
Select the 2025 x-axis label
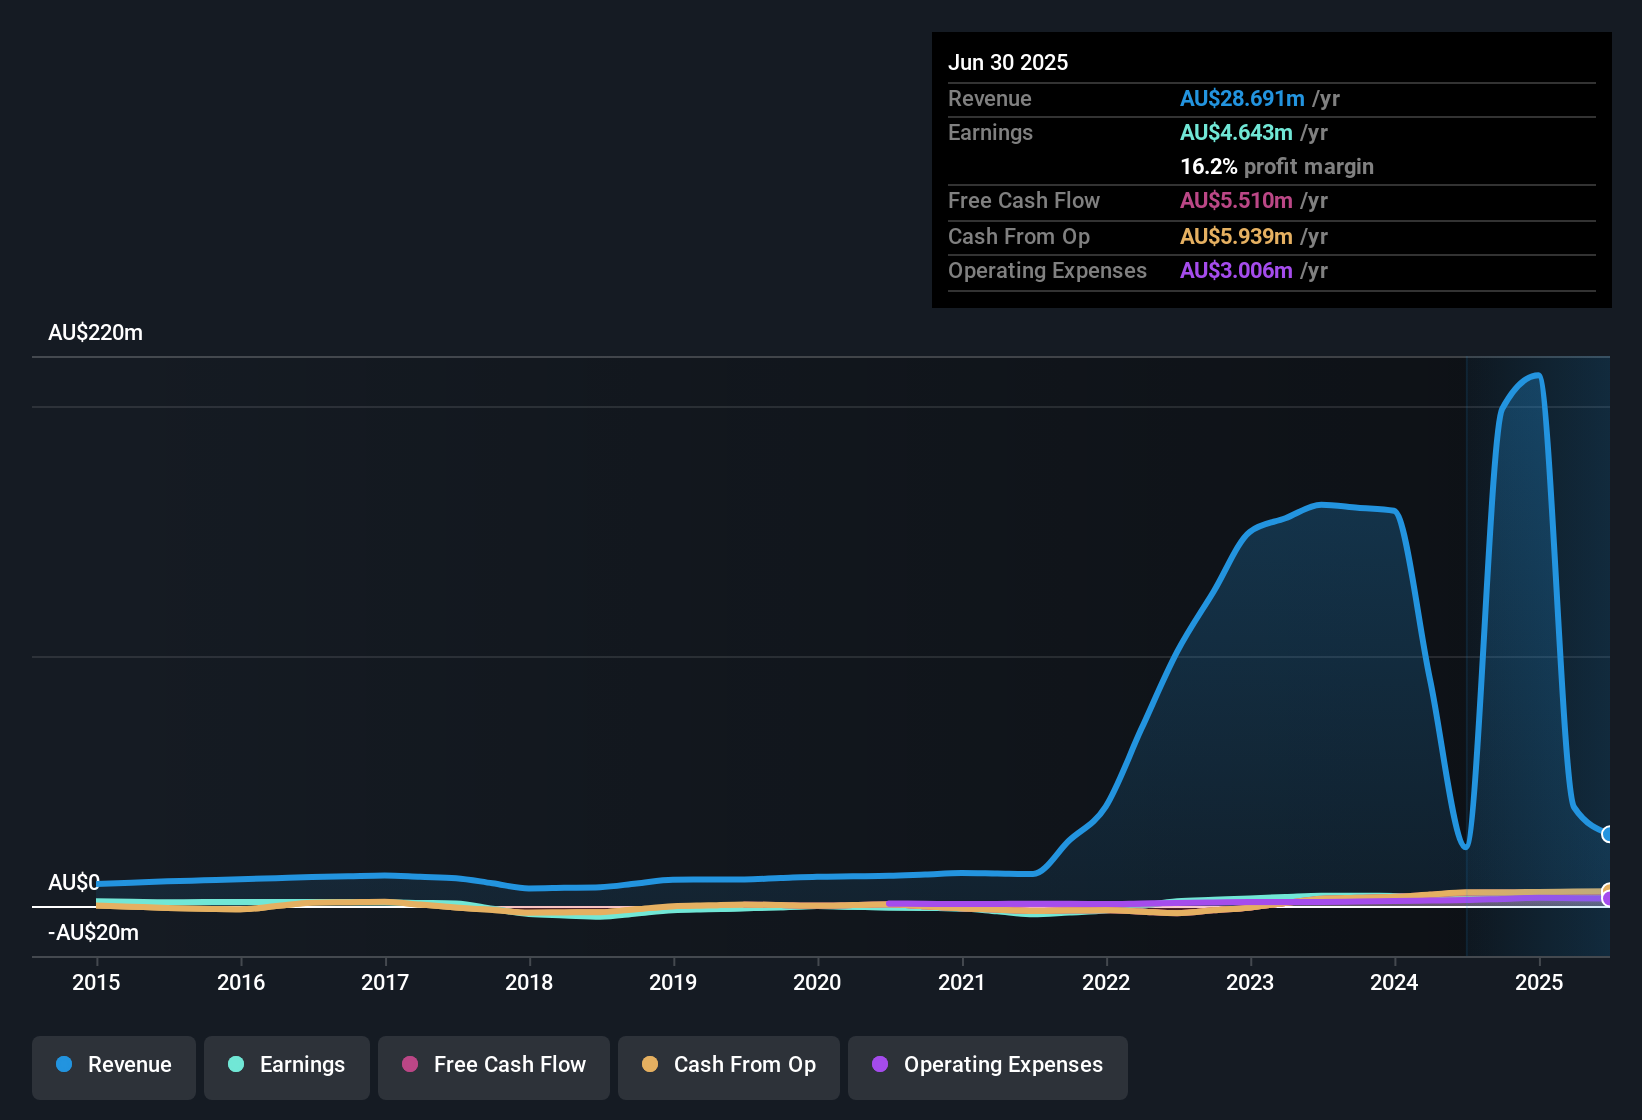click(x=1539, y=982)
